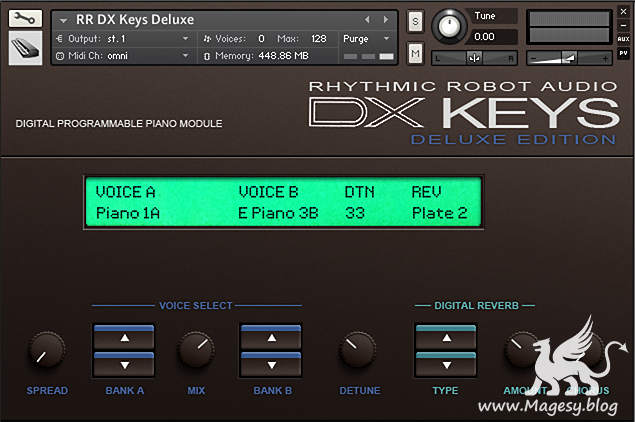
Task: Click the Detune knob
Action: [x=357, y=350]
